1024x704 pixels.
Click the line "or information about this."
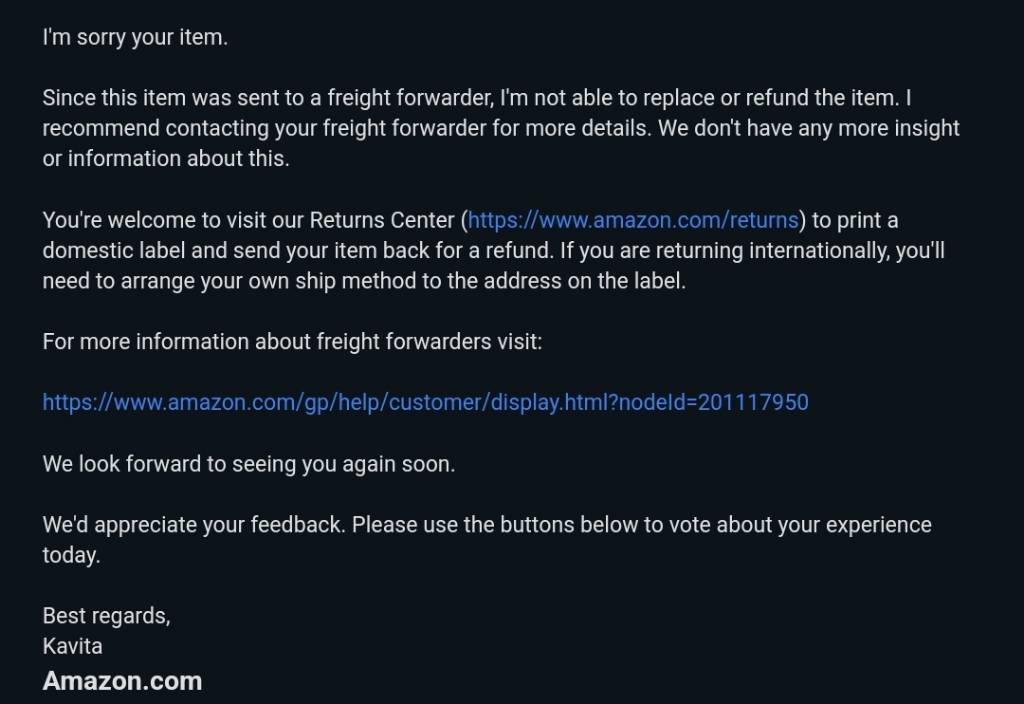point(166,159)
